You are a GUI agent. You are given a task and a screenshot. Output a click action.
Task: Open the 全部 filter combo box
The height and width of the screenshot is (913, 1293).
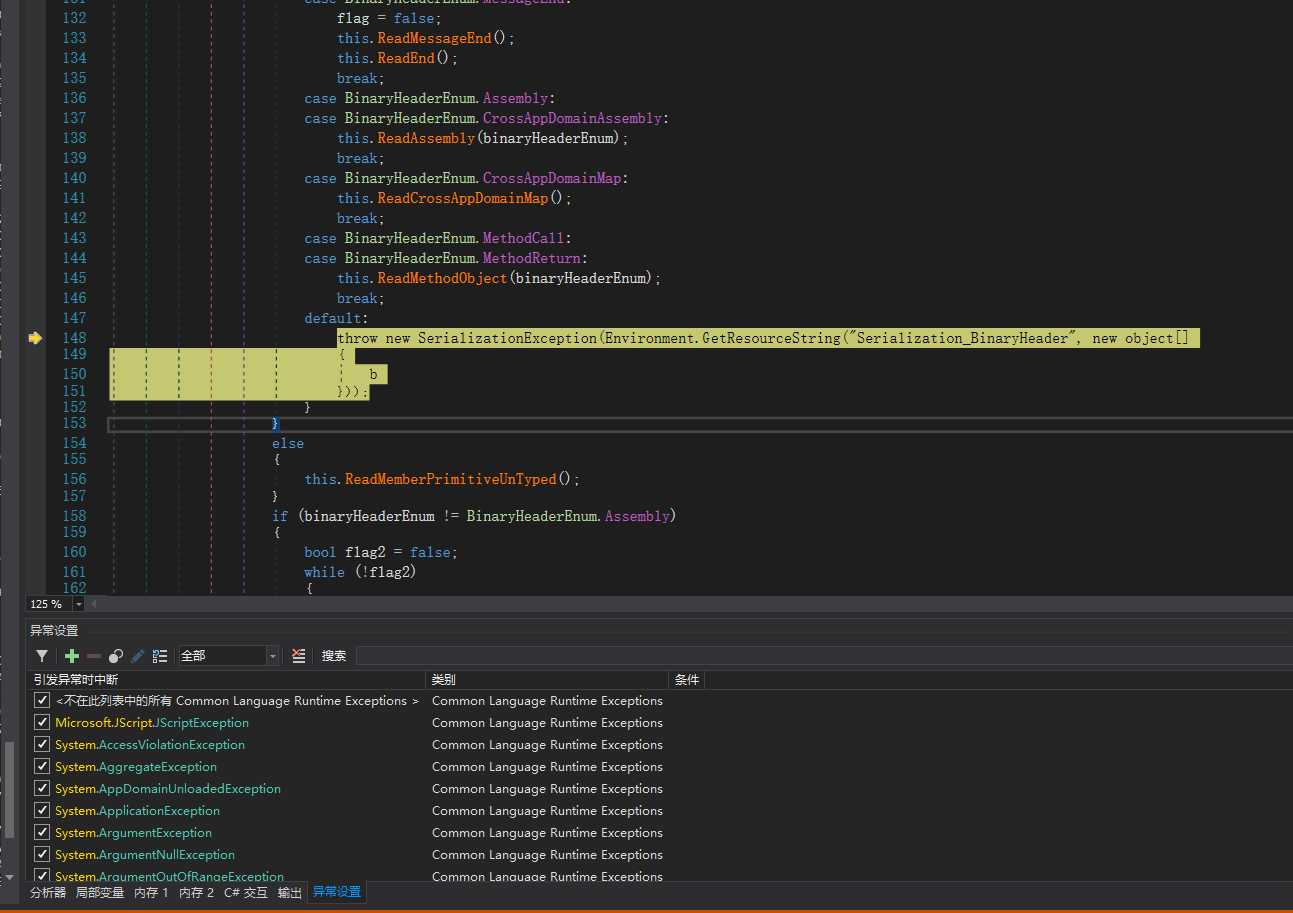click(229, 656)
